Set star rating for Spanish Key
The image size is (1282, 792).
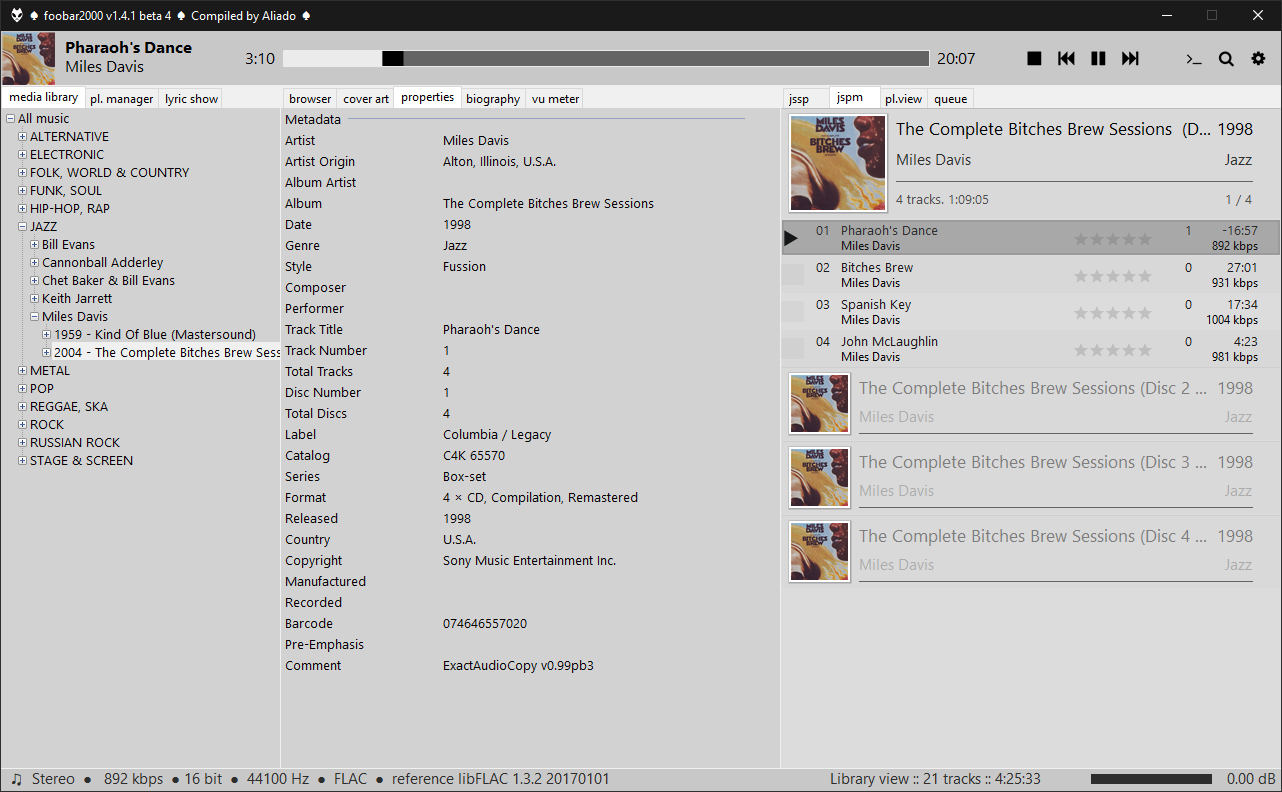click(x=1112, y=313)
